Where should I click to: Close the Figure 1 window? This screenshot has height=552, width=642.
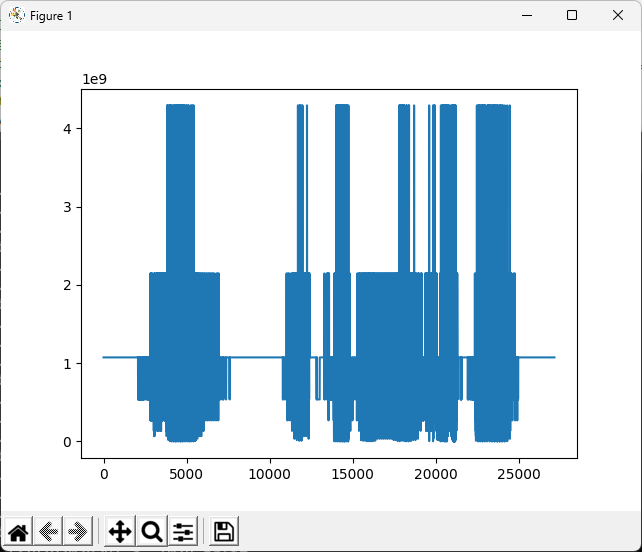[x=618, y=15]
